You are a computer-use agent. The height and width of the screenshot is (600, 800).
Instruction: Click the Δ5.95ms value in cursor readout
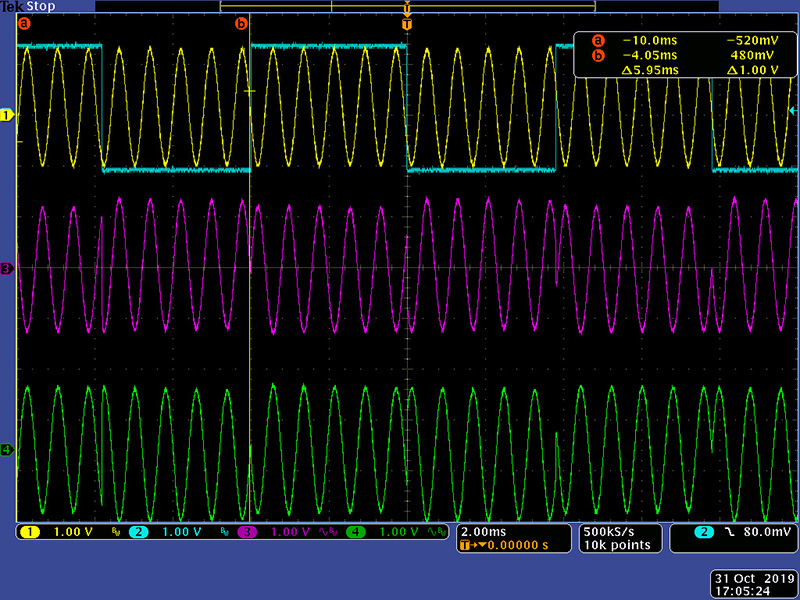(x=629, y=71)
